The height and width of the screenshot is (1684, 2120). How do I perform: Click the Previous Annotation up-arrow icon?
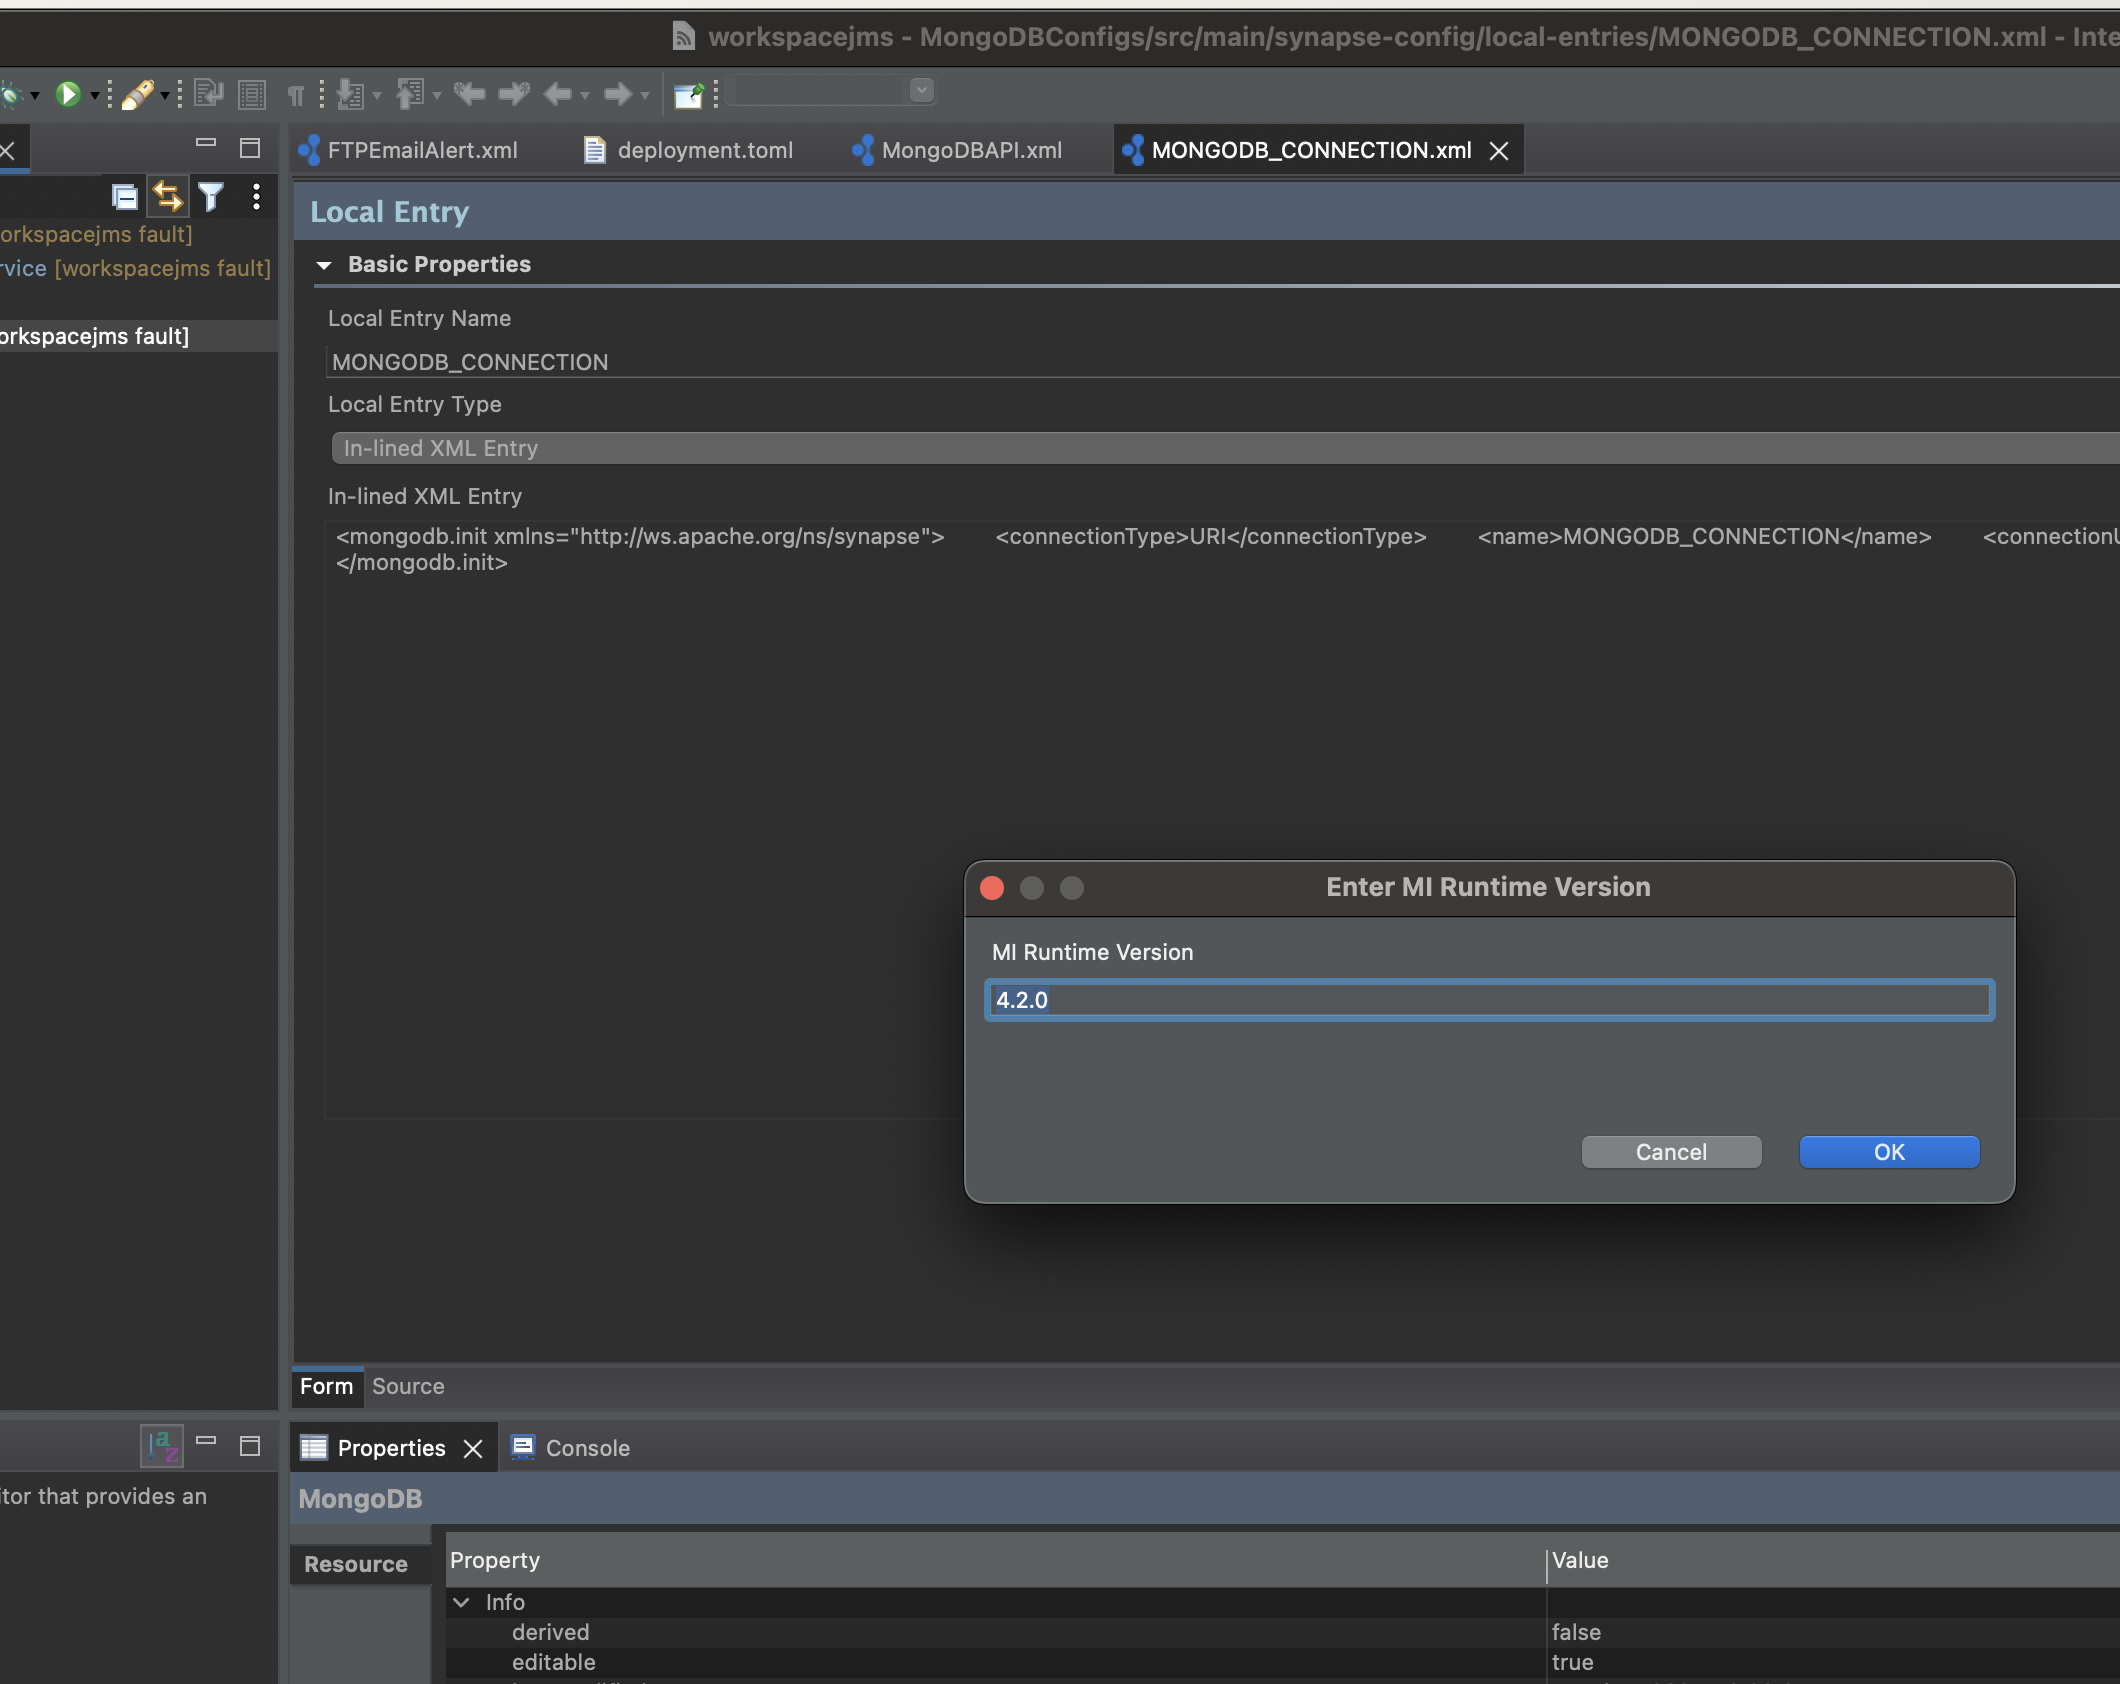(410, 94)
